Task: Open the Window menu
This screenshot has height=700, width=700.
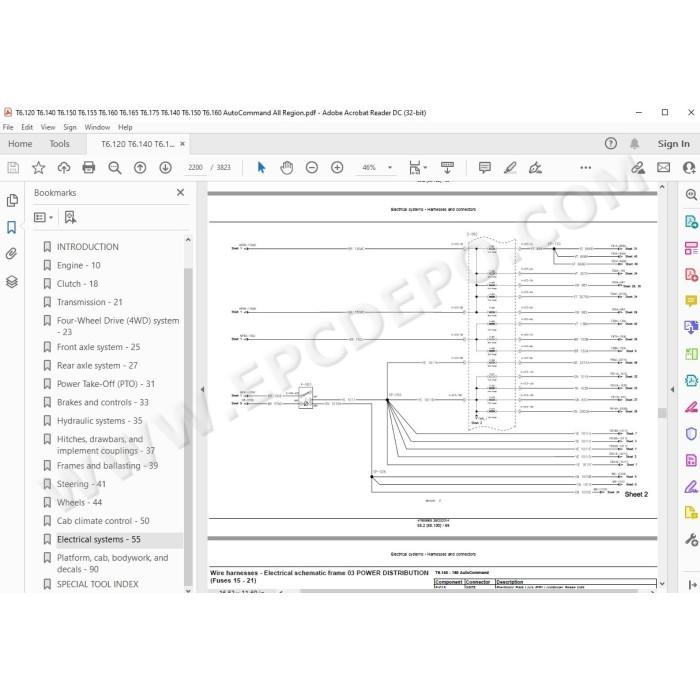Action: click(97, 127)
